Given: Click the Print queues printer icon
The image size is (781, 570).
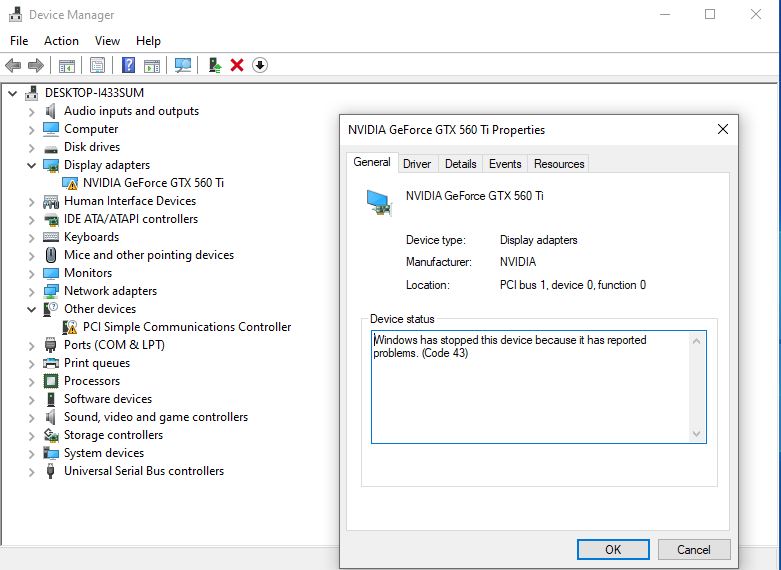Looking at the screenshot, I should tap(51, 363).
